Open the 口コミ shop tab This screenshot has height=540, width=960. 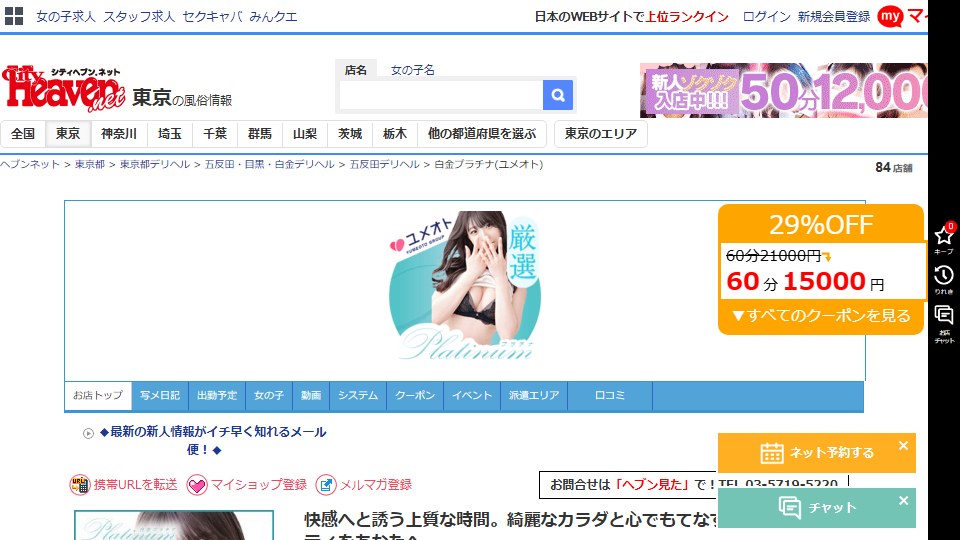pyautogui.click(x=610, y=396)
